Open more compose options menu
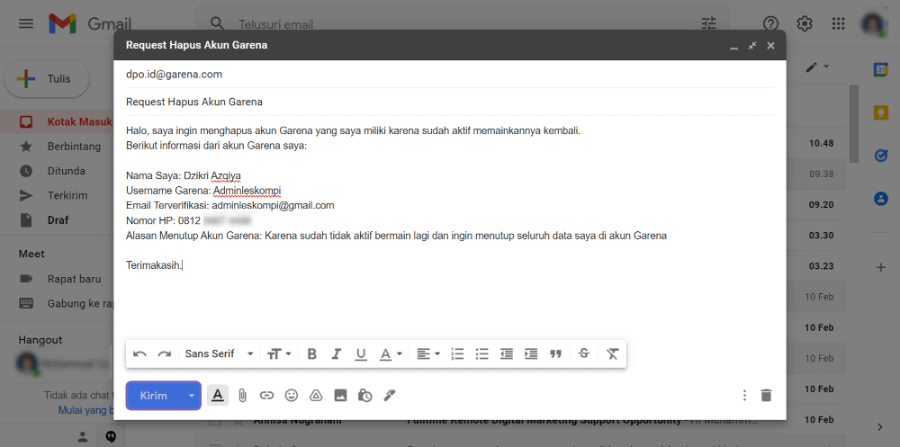This screenshot has height=447, width=900. pyautogui.click(x=744, y=395)
